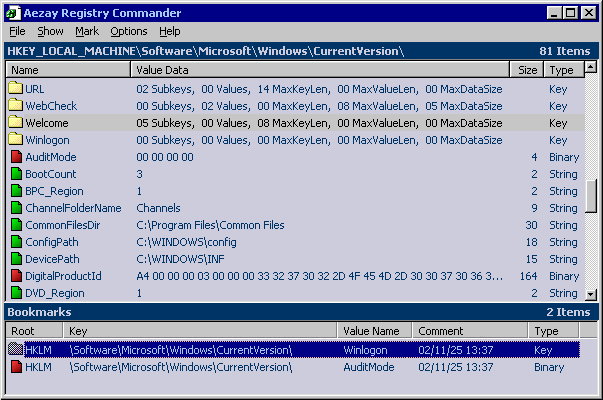Click the 'C:\WINDOWS\config' value data
Viewport: 603px width, 400px height.
pyautogui.click(x=187, y=242)
